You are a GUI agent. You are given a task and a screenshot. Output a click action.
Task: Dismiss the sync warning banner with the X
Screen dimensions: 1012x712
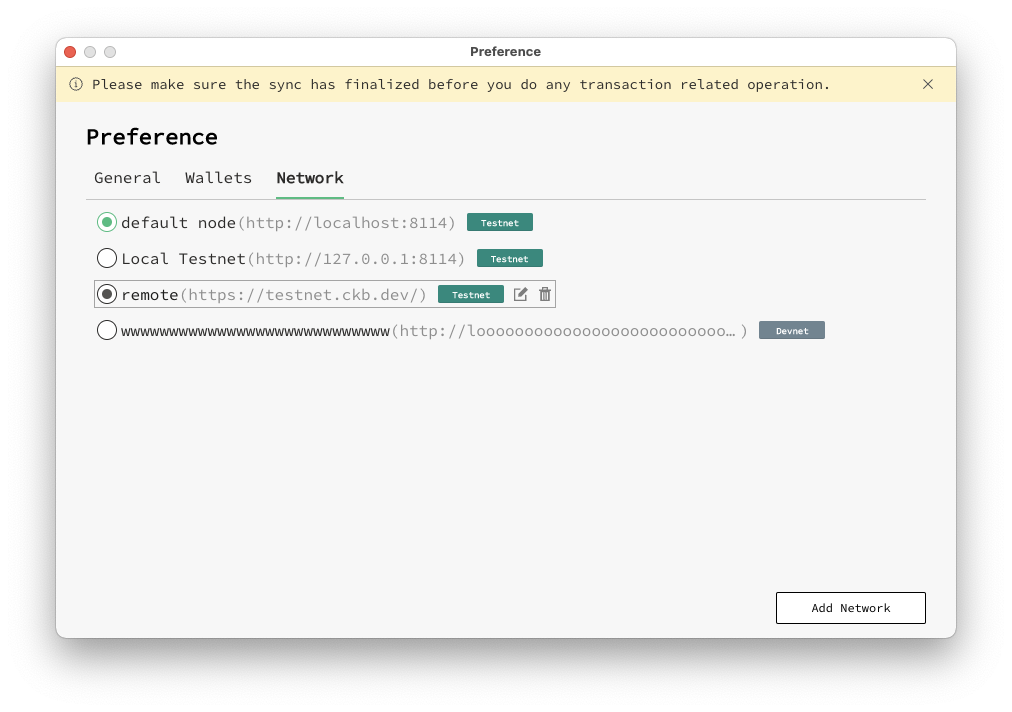click(x=928, y=84)
